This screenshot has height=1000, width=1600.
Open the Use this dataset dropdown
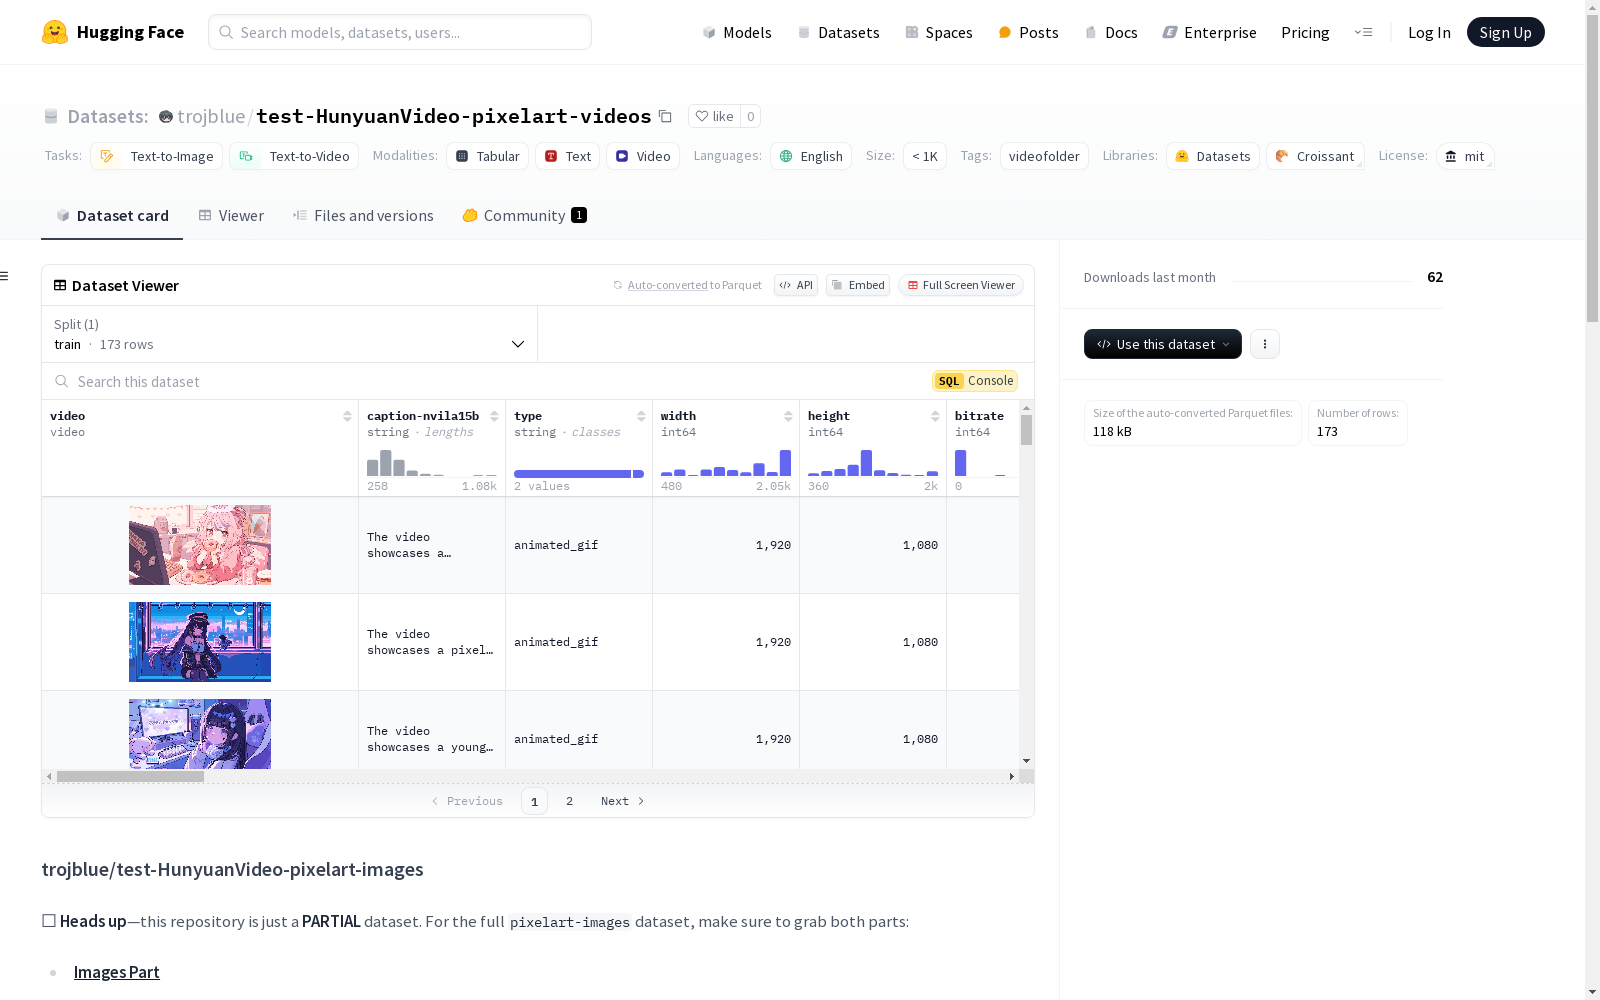pos(1163,344)
